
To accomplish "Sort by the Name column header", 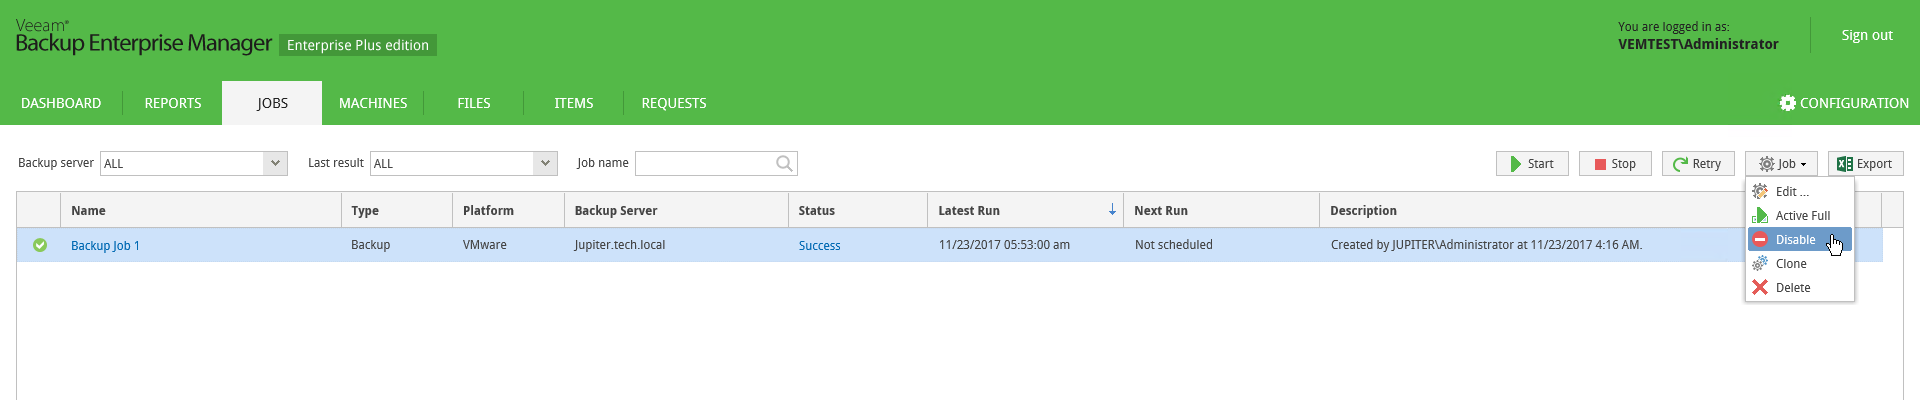I will point(201,210).
